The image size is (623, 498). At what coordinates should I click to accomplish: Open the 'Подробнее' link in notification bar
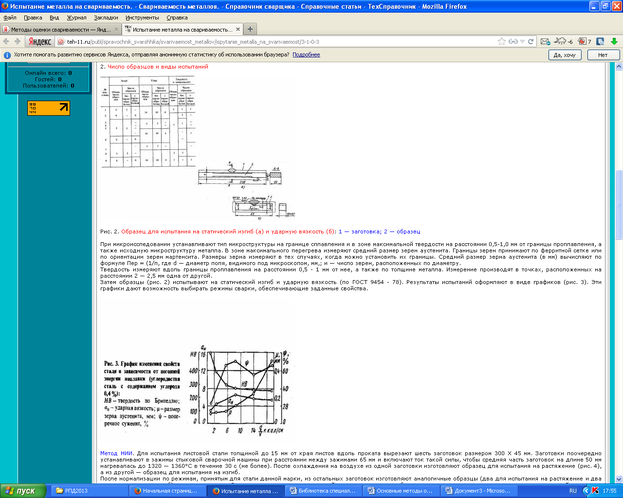click(x=306, y=55)
